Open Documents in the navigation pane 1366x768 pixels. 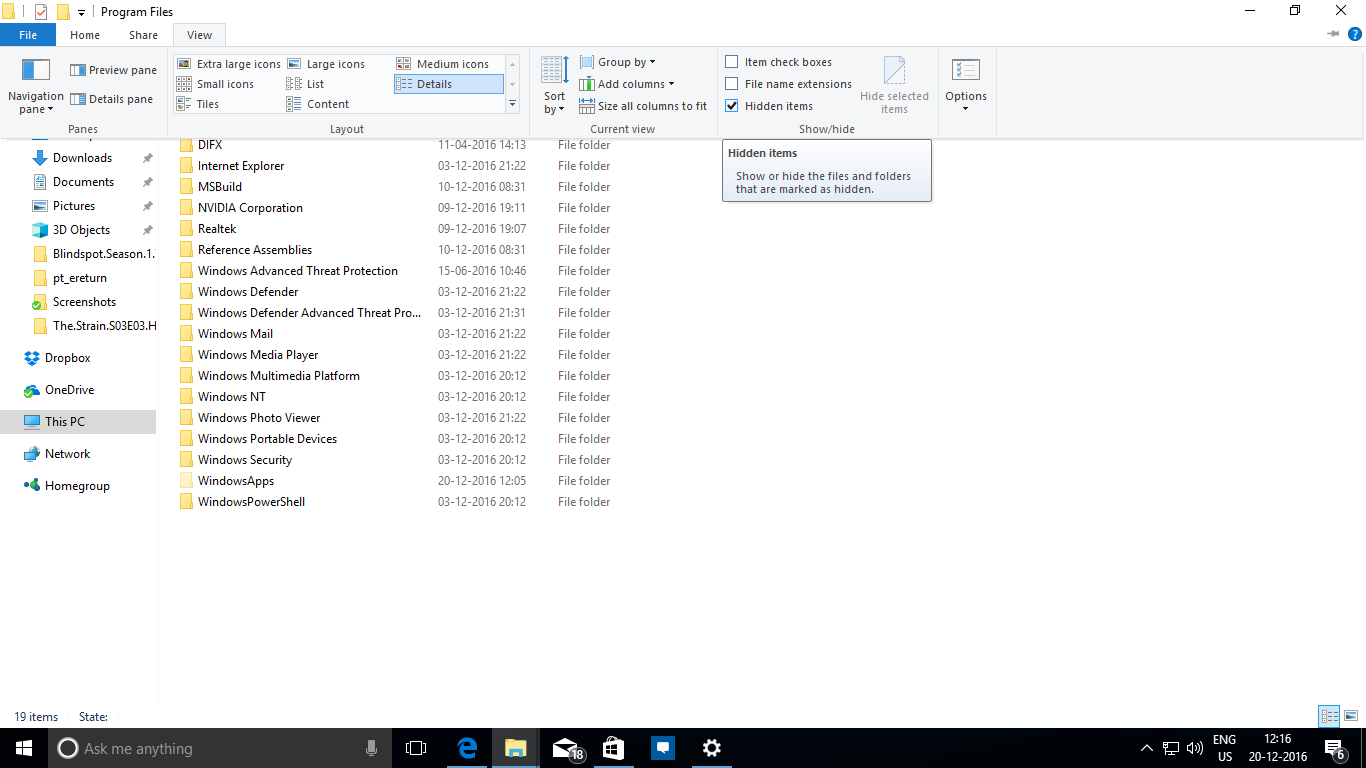point(83,182)
